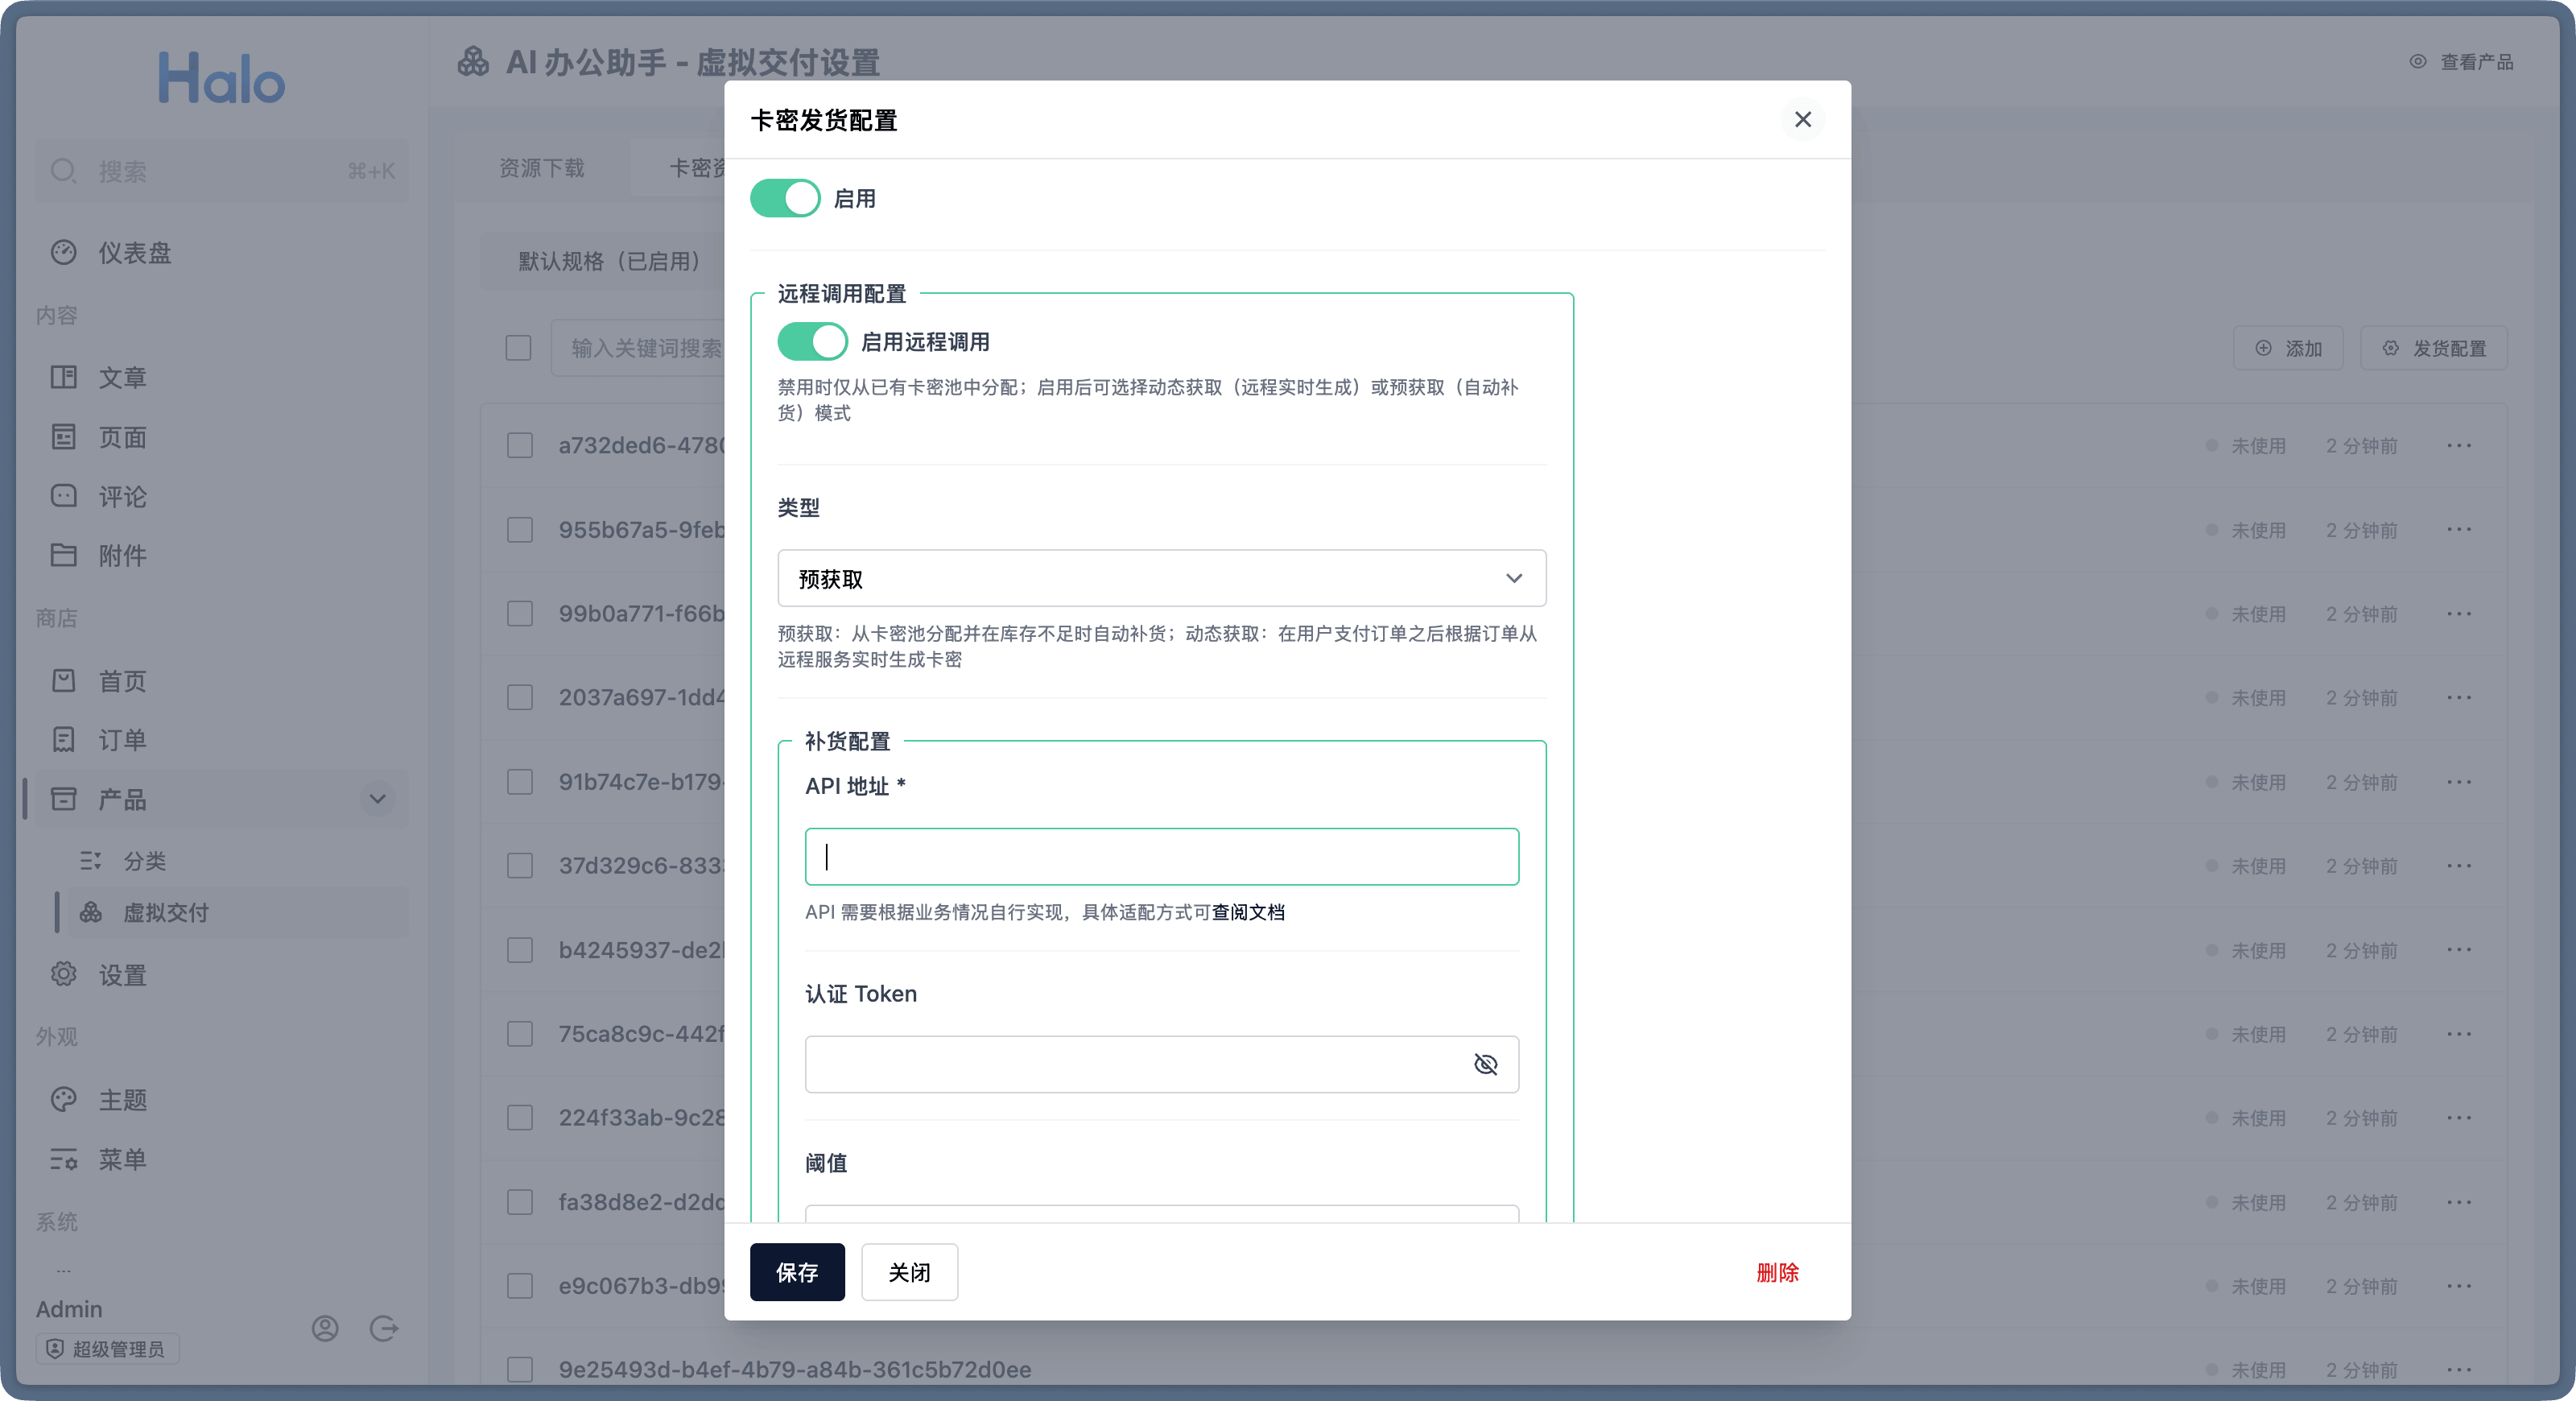Open more actions for first card row
This screenshot has height=1401, width=2576.
click(2459, 445)
